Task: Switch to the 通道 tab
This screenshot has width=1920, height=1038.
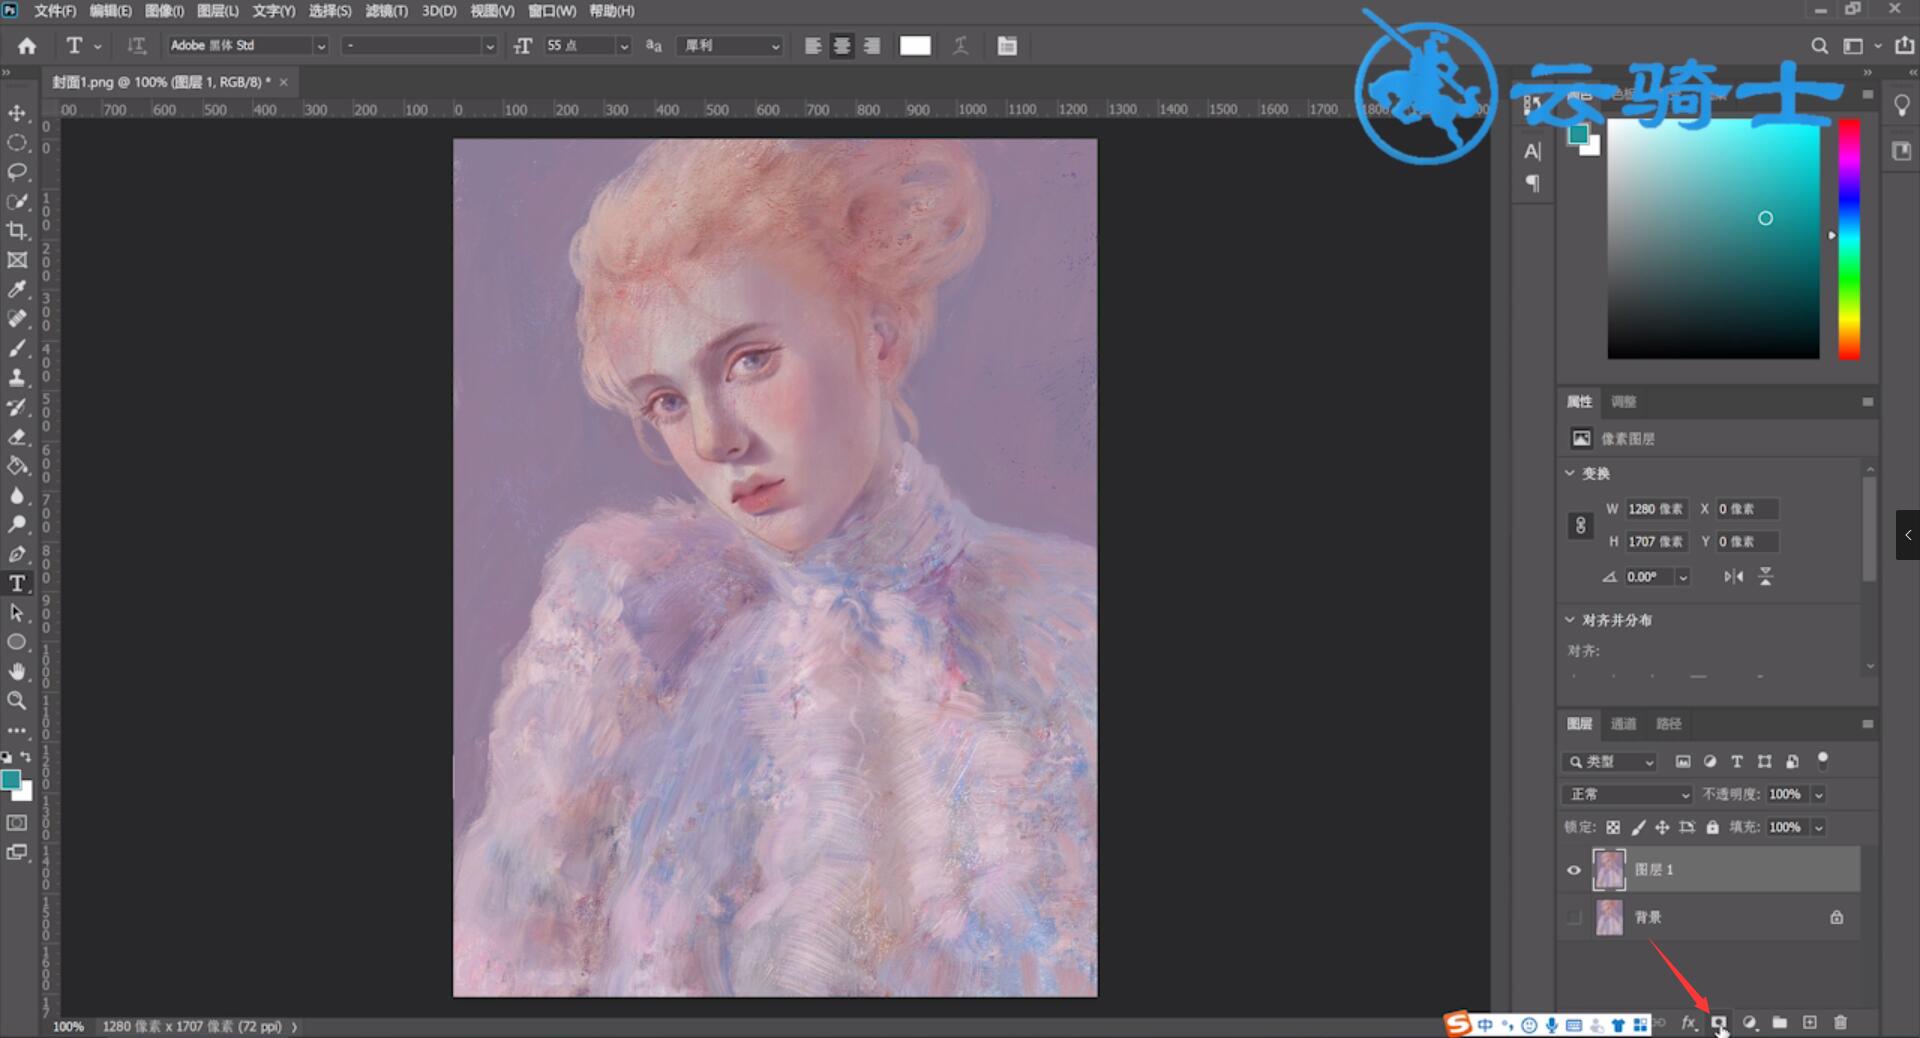Action: point(1624,724)
